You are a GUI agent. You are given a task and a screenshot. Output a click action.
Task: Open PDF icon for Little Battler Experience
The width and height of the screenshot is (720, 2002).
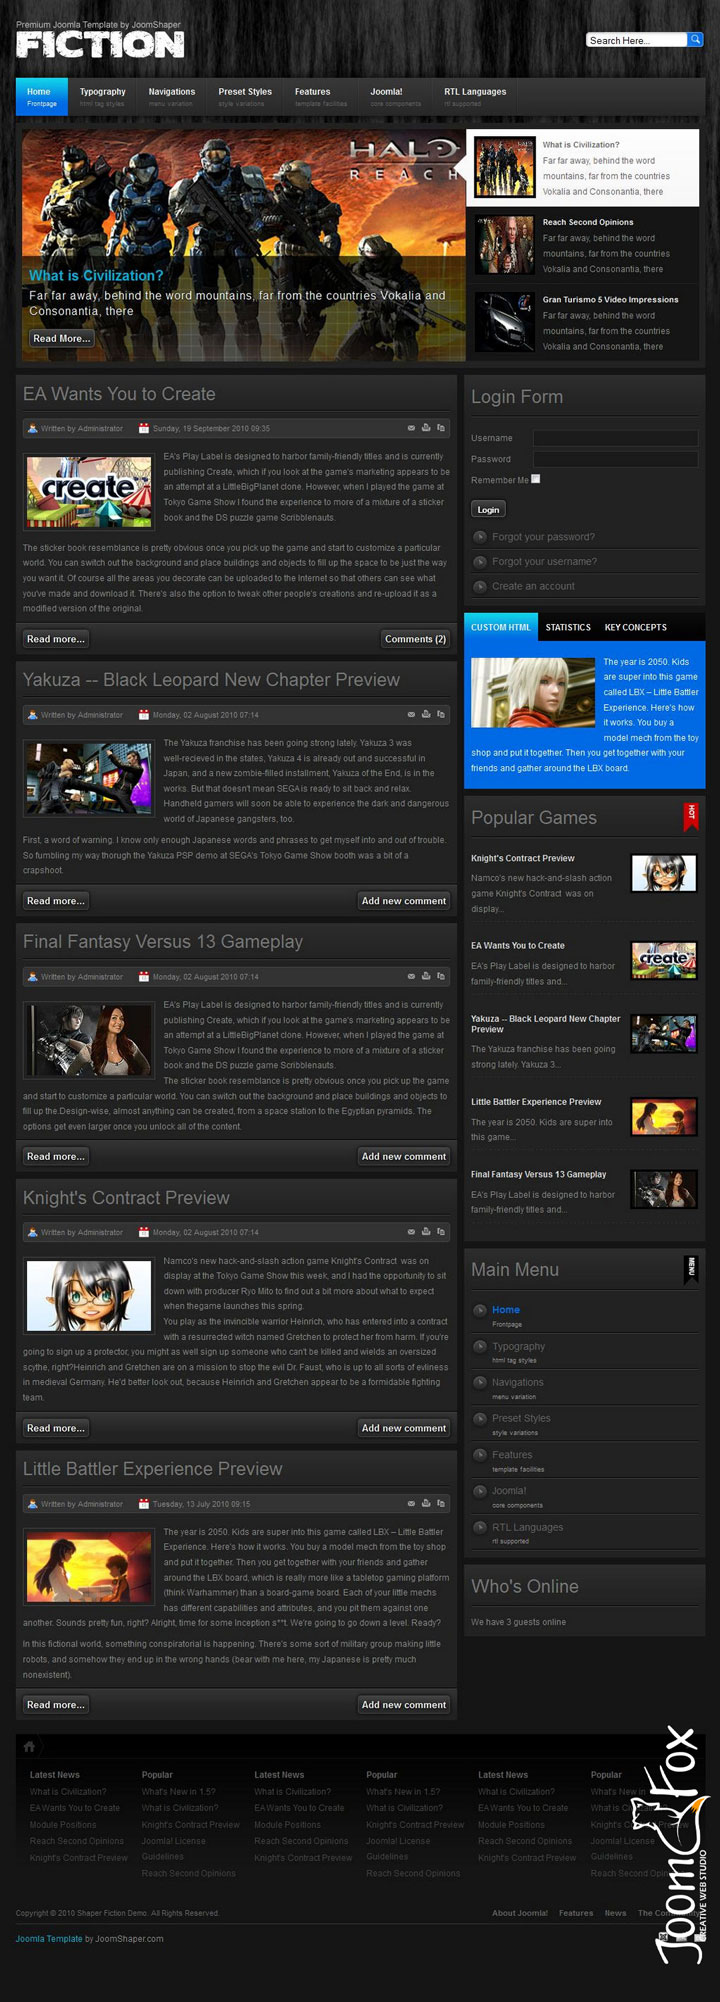click(441, 1503)
